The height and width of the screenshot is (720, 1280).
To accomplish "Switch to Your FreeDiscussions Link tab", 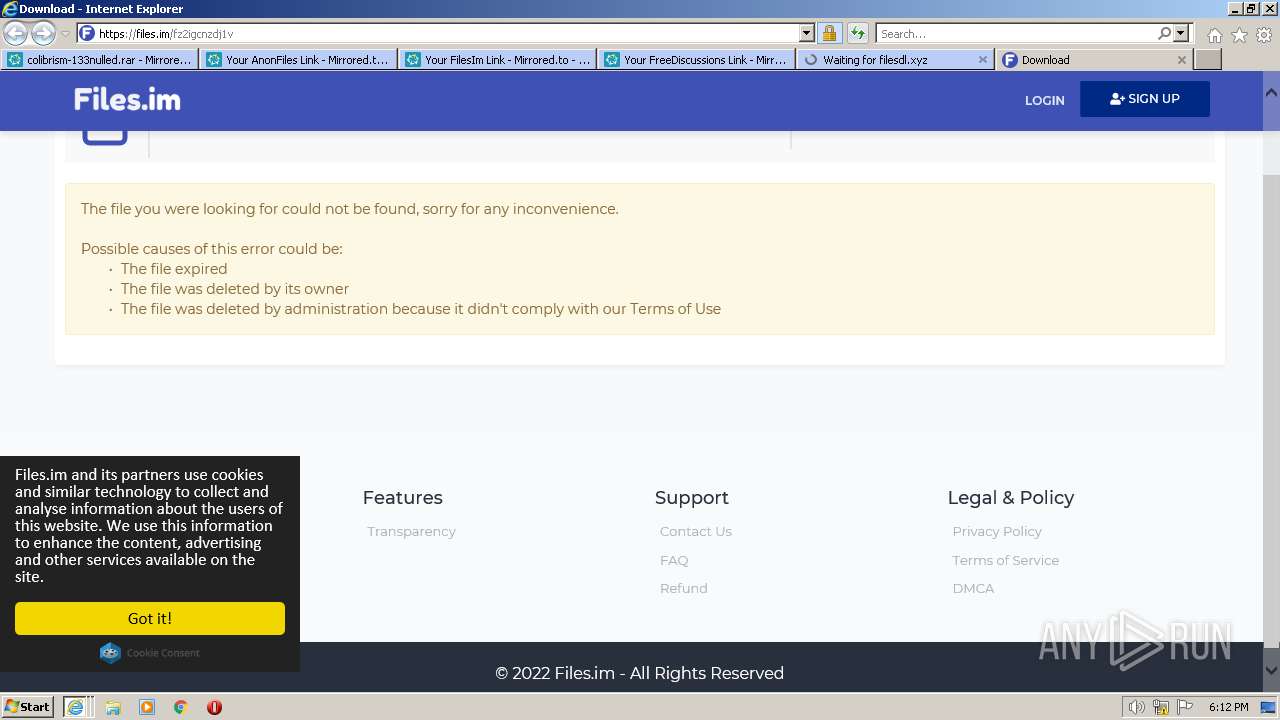I will [698, 60].
